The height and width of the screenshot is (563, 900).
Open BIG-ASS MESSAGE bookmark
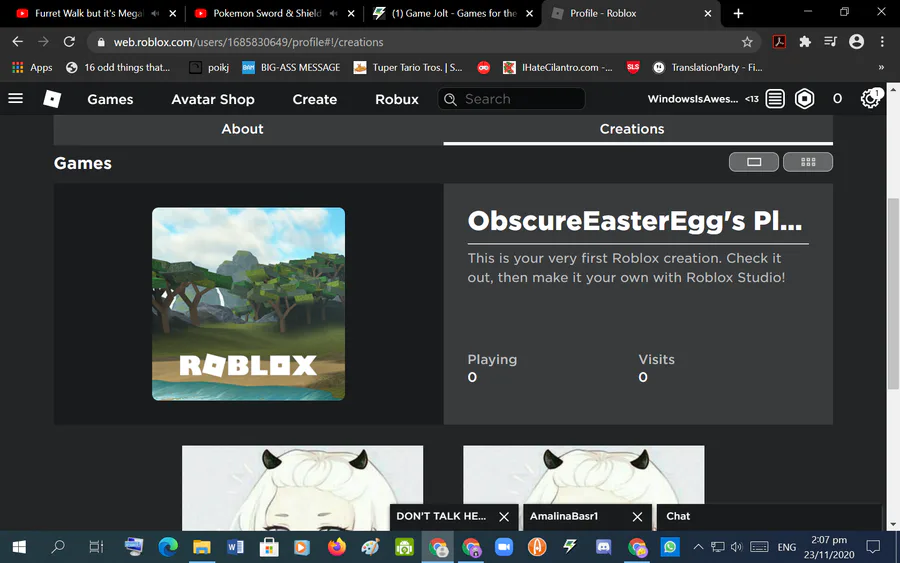pos(291,67)
